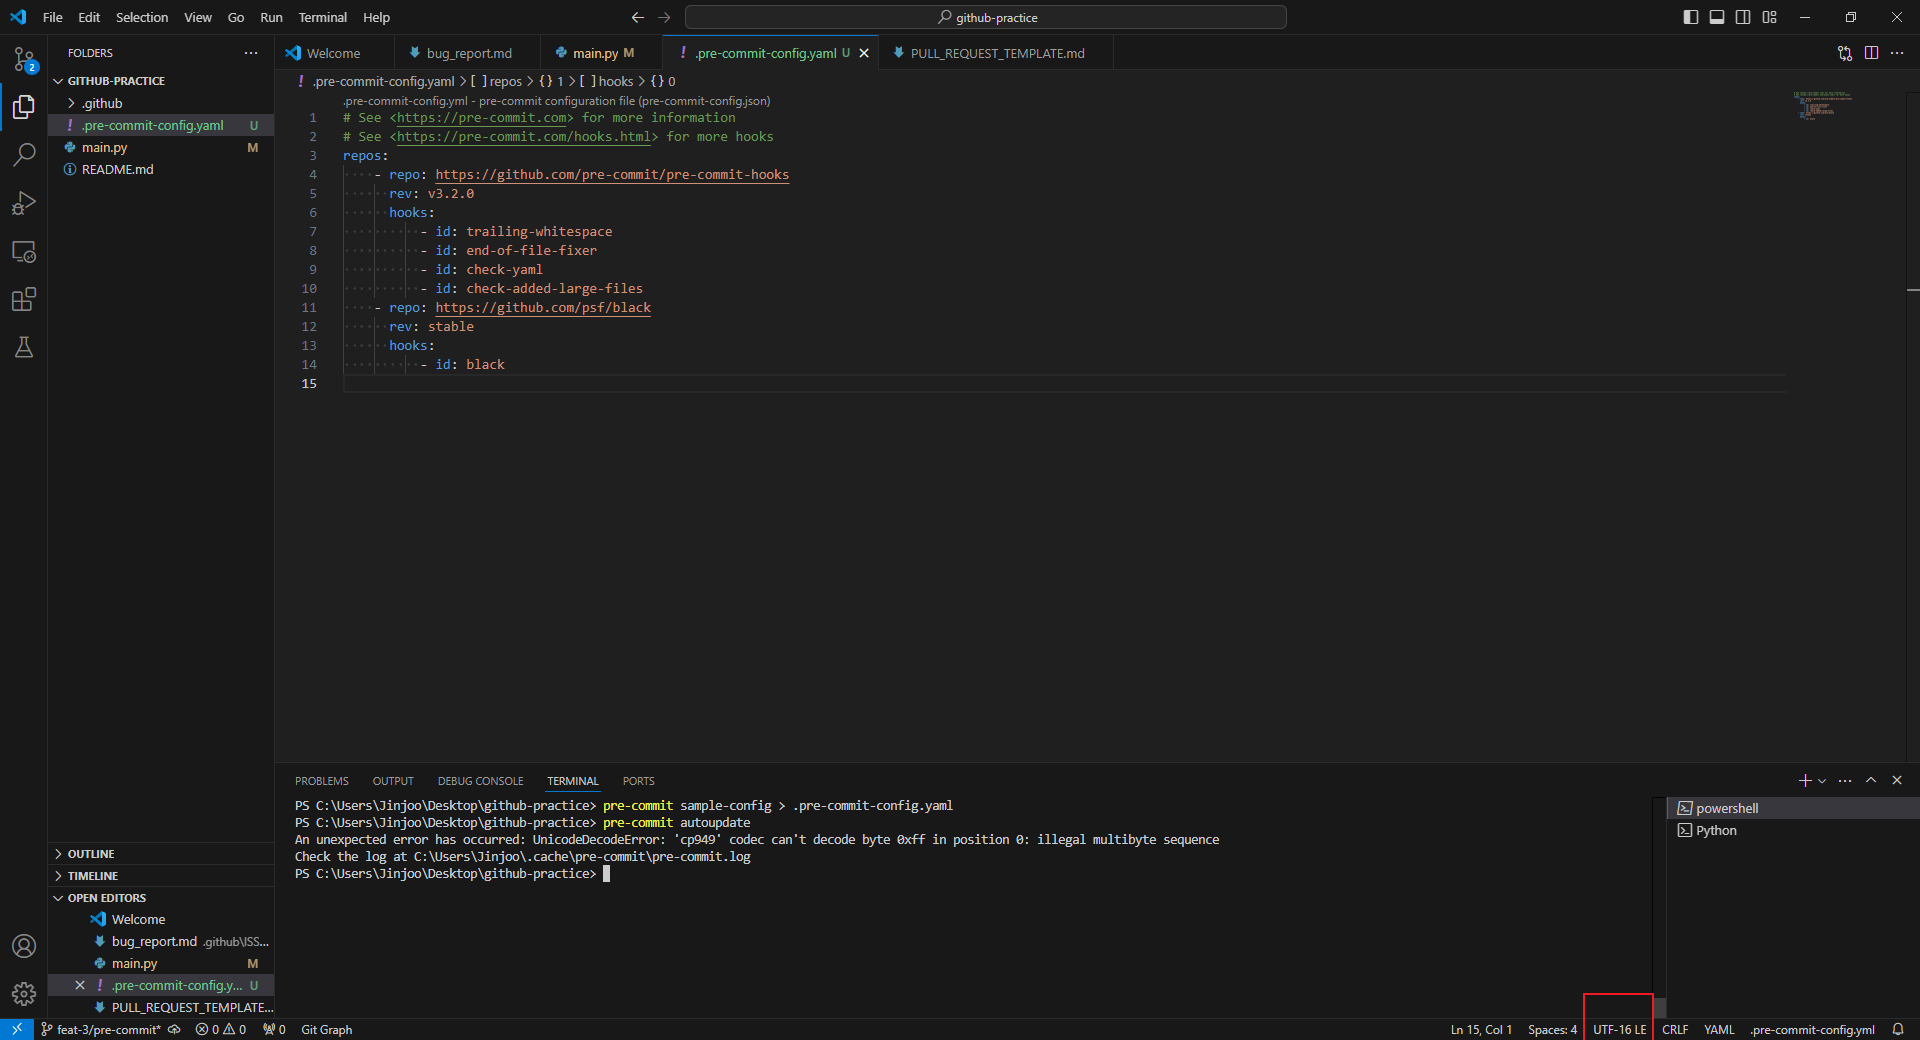Open the Testing flask view
This screenshot has width=1920, height=1040.
pyautogui.click(x=24, y=347)
